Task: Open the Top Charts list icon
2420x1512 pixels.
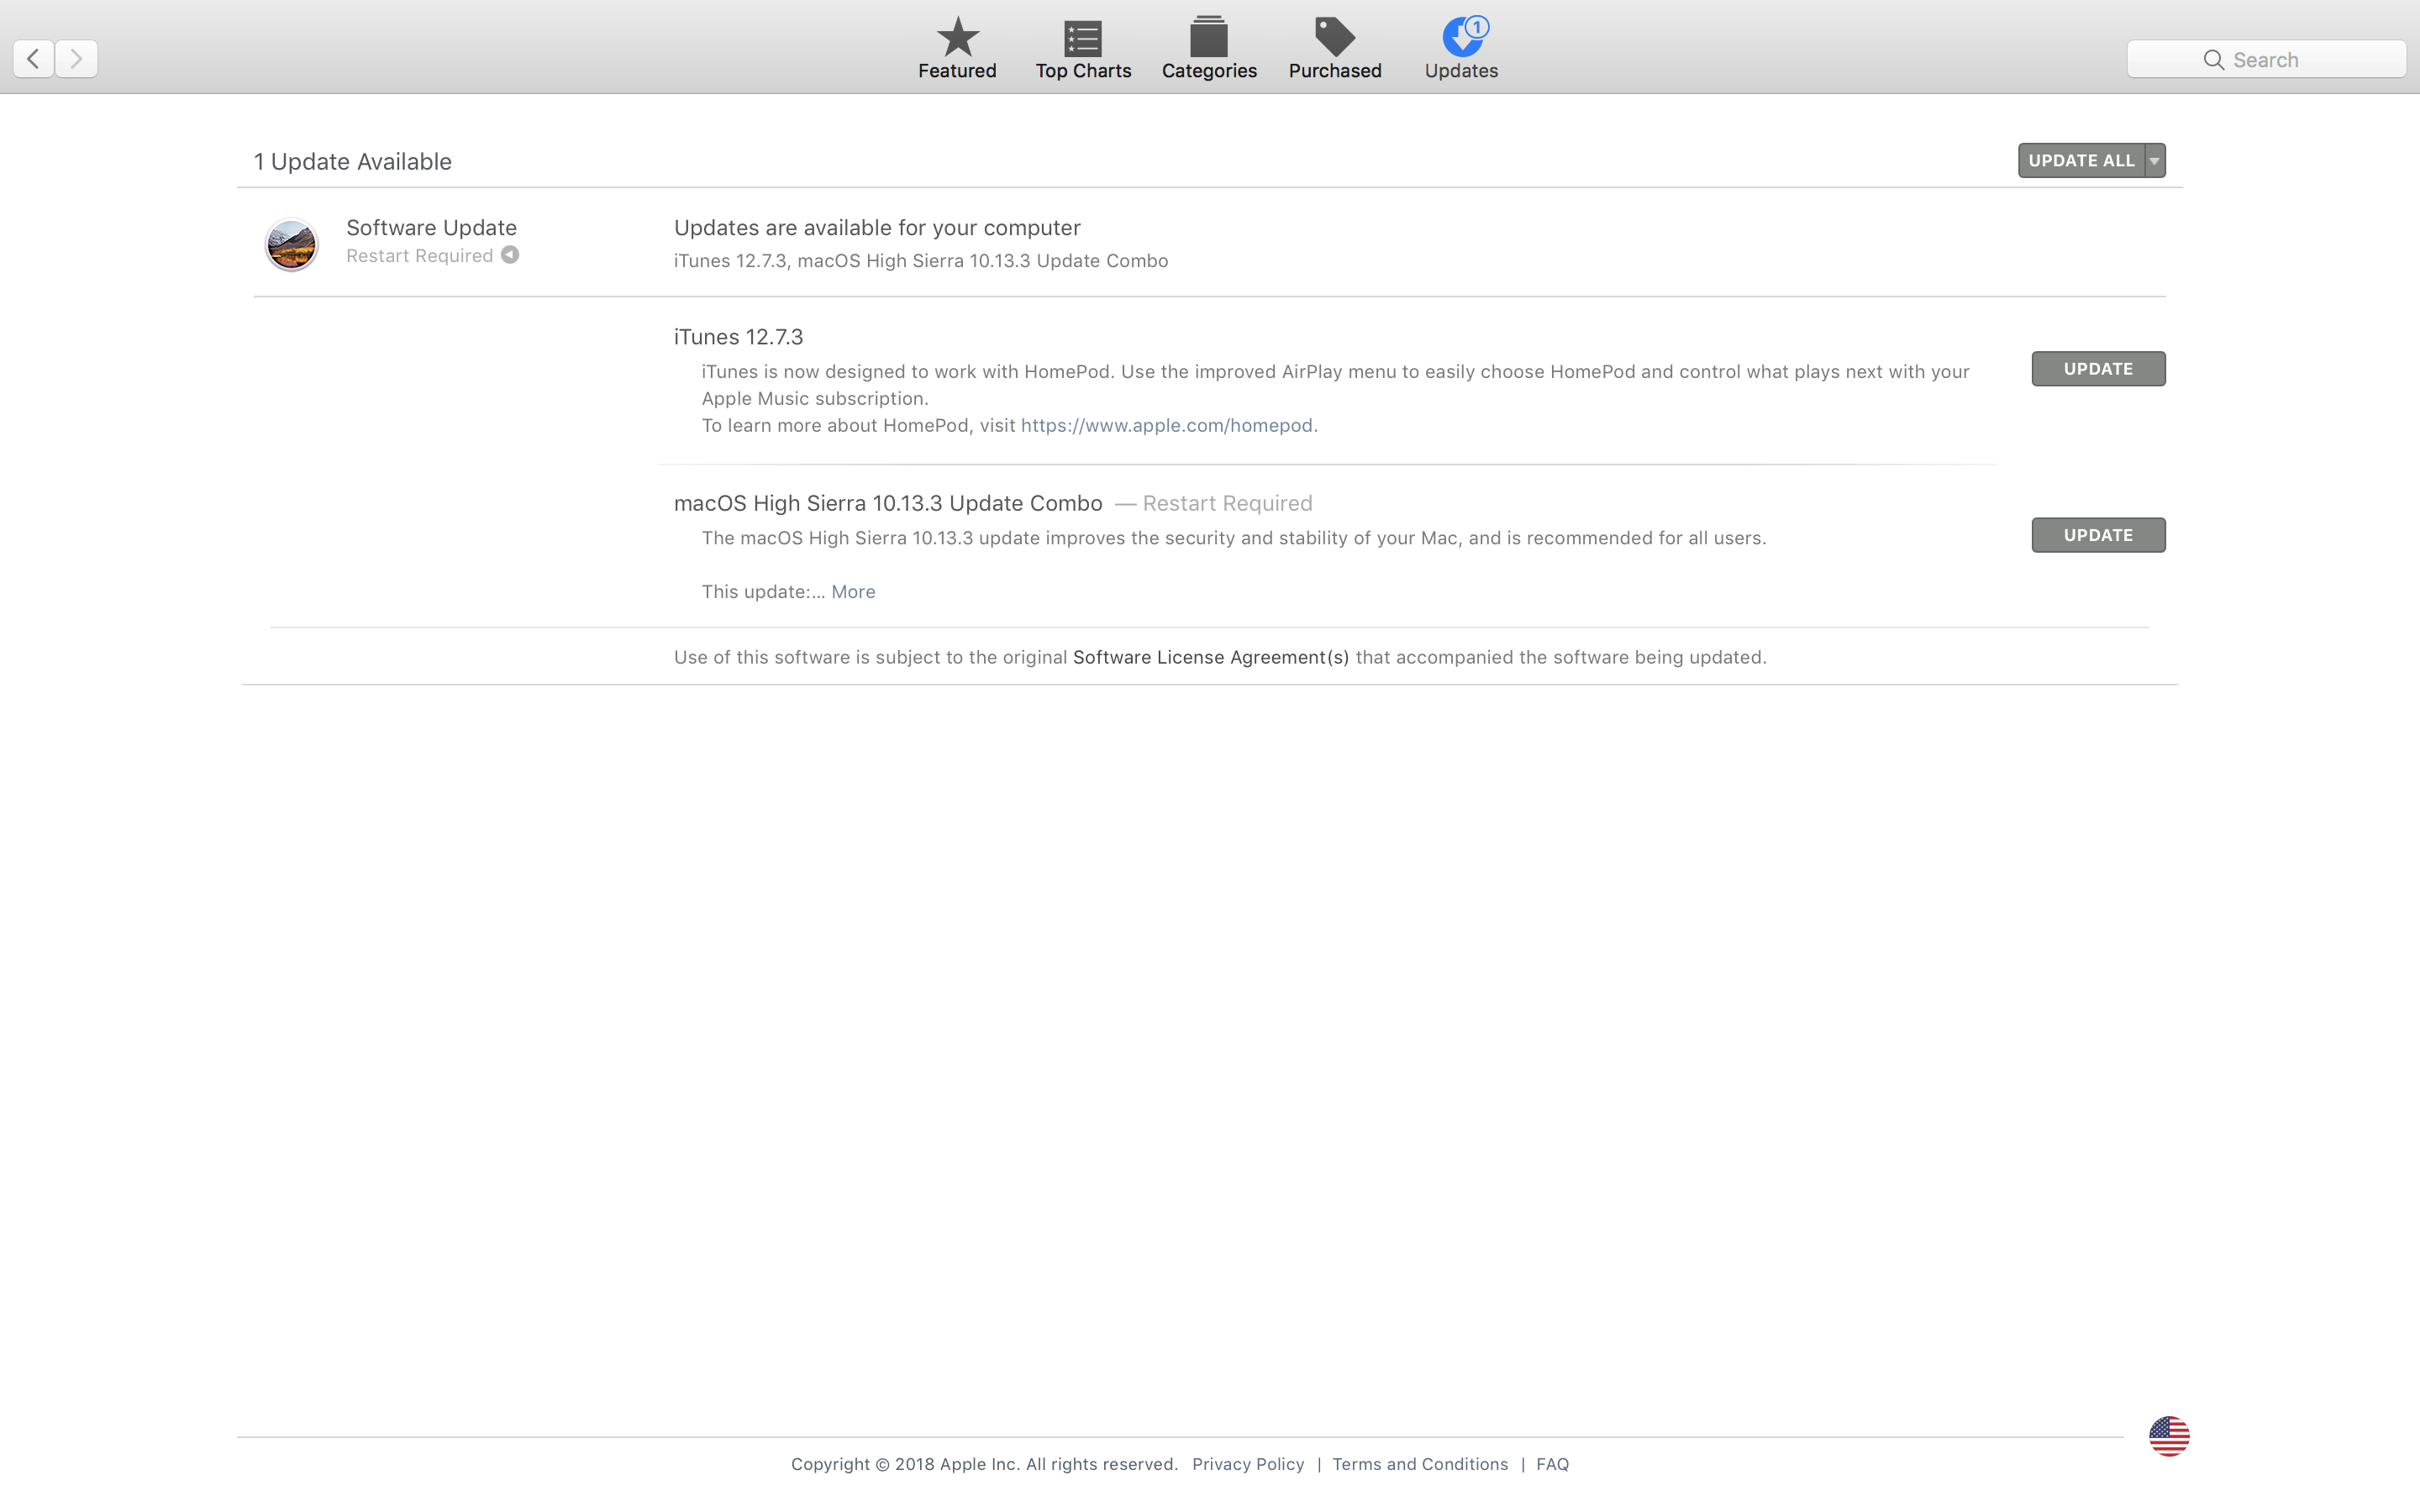Action: tap(1083, 38)
